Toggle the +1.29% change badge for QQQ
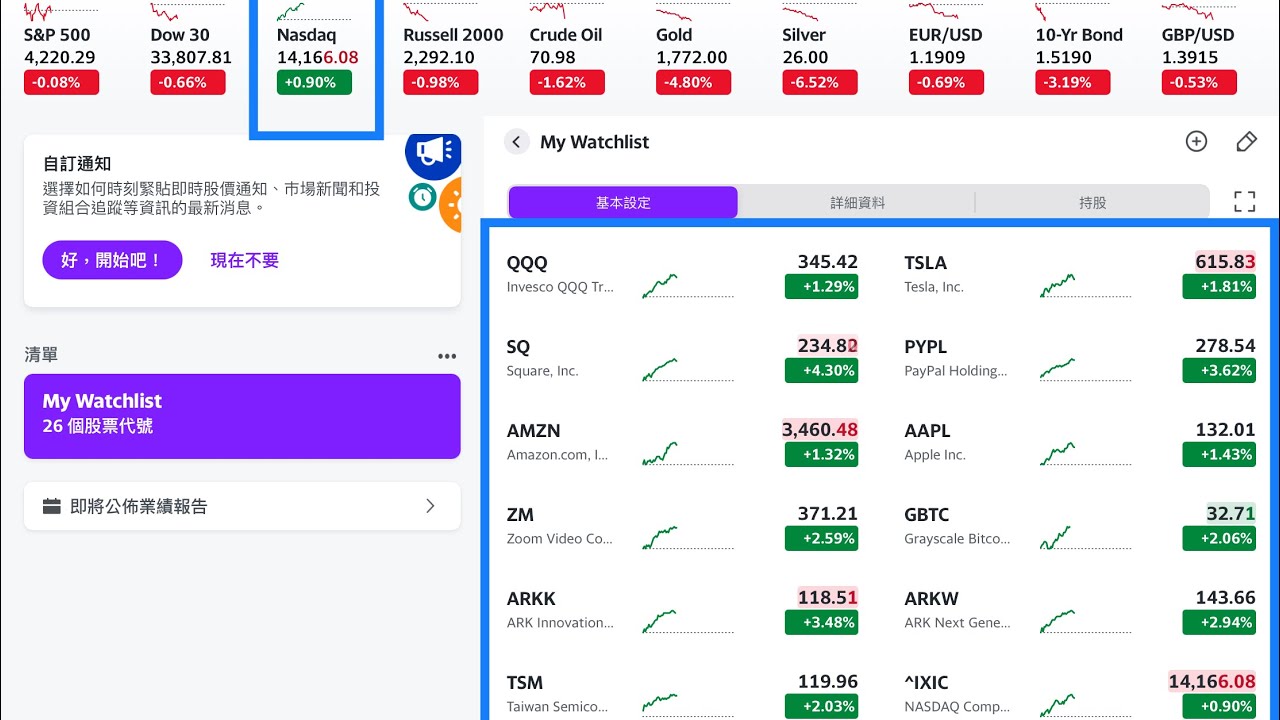 pyautogui.click(x=821, y=286)
